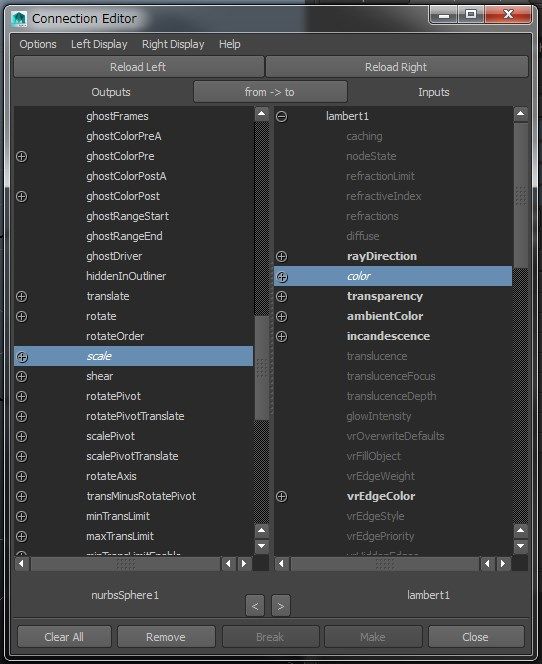Collapse the lambert1 node tree
The image size is (542, 664).
(x=282, y=116)
